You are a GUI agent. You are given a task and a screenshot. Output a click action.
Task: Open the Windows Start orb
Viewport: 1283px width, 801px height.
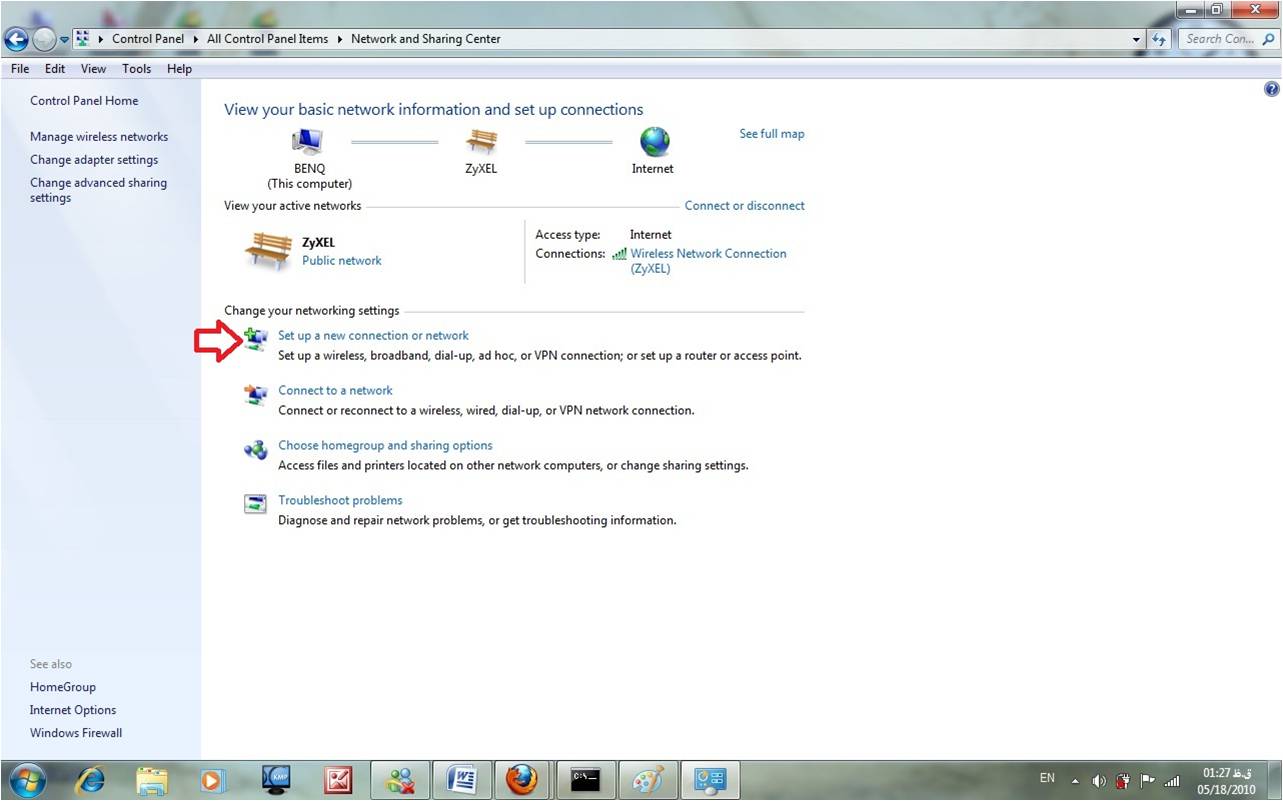tap(27, 779)
